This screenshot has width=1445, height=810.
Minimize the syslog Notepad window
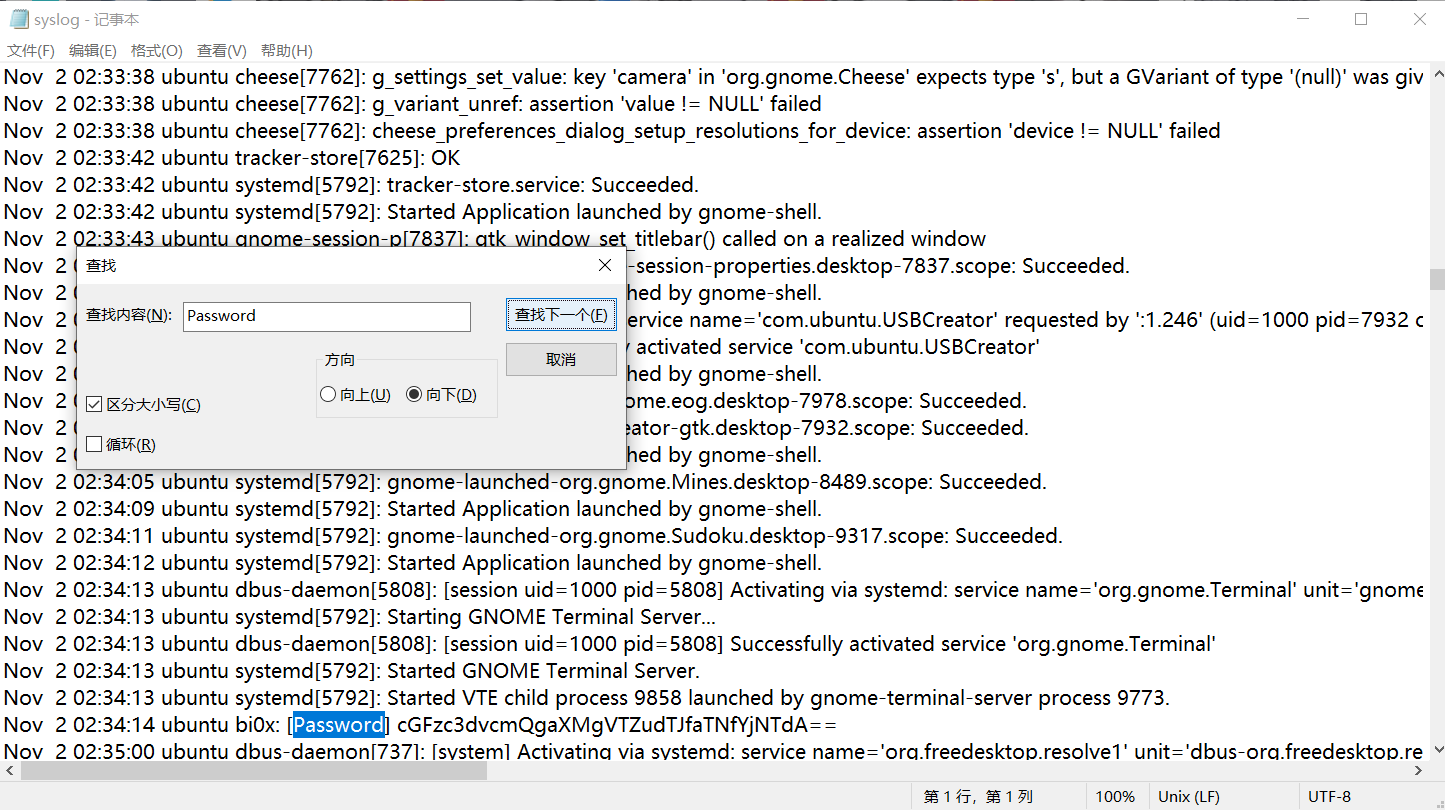pyautogui.click(x=1303, y=19)
